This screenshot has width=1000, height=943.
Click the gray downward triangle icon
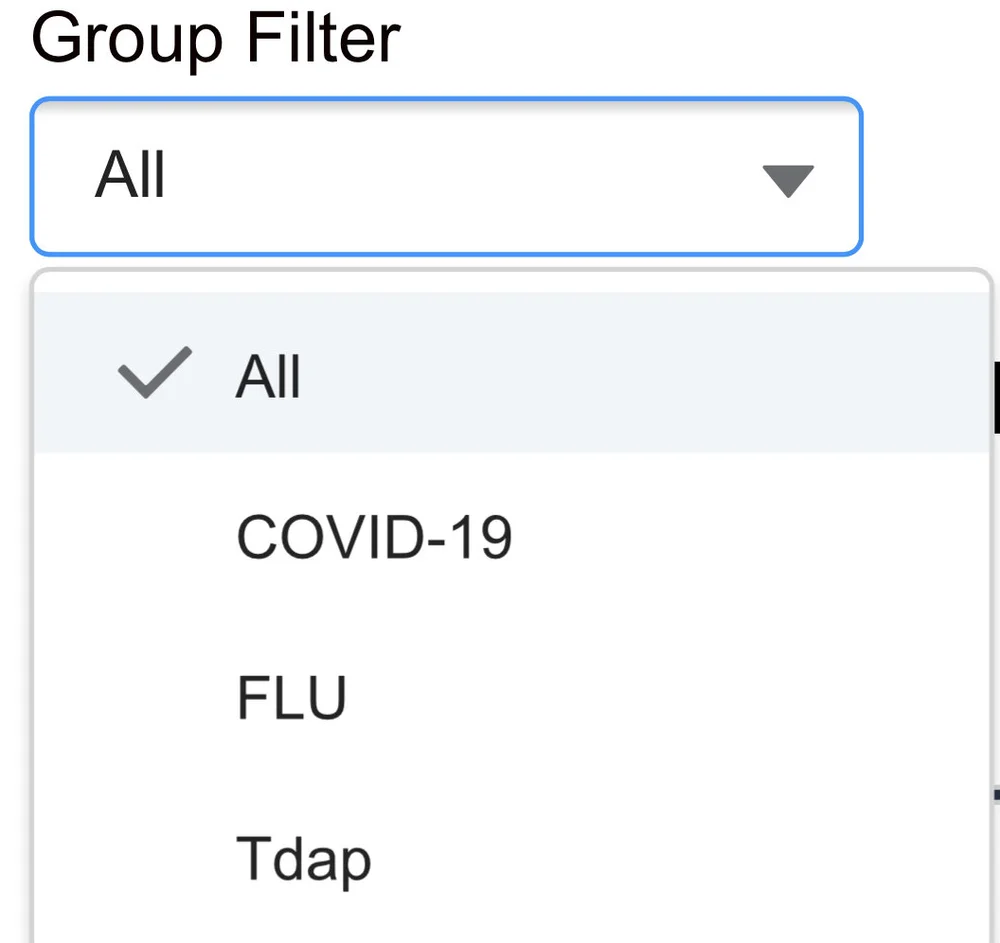(x=788, y=181)
